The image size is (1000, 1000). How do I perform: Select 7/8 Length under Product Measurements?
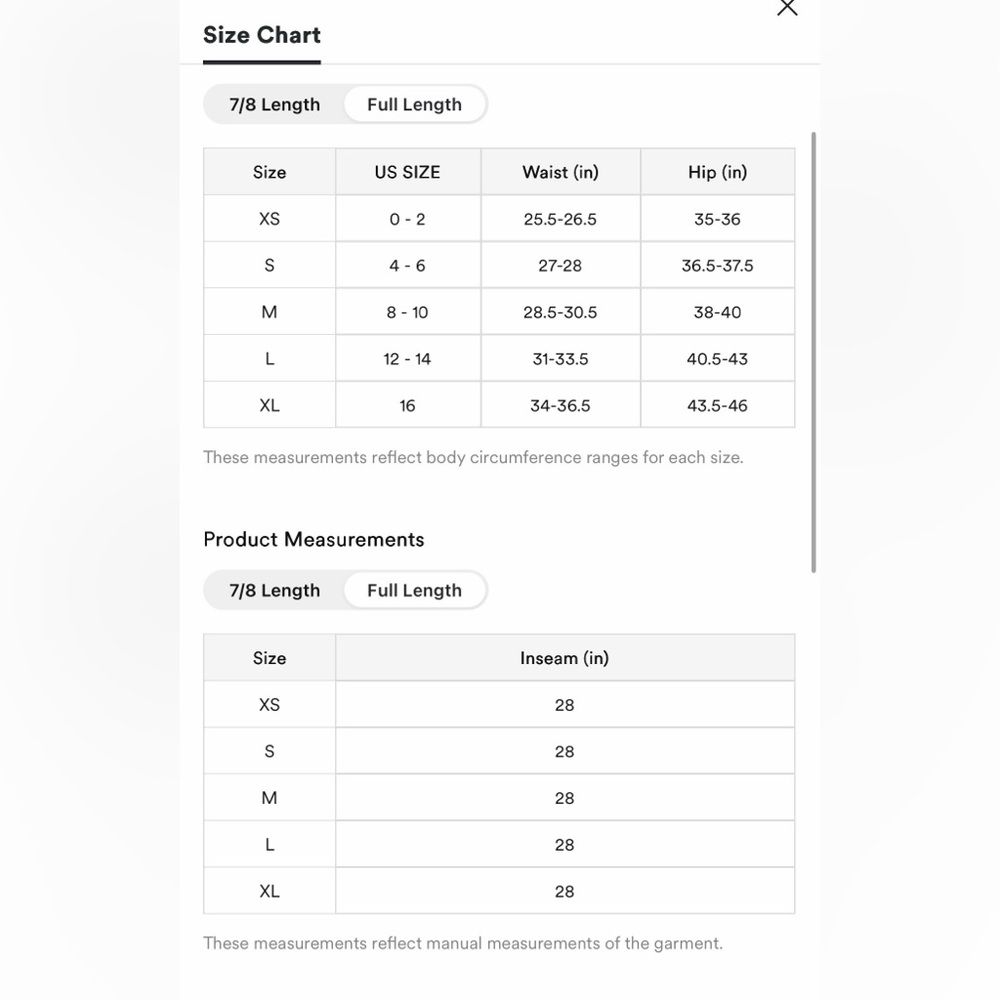pos(275,591)
